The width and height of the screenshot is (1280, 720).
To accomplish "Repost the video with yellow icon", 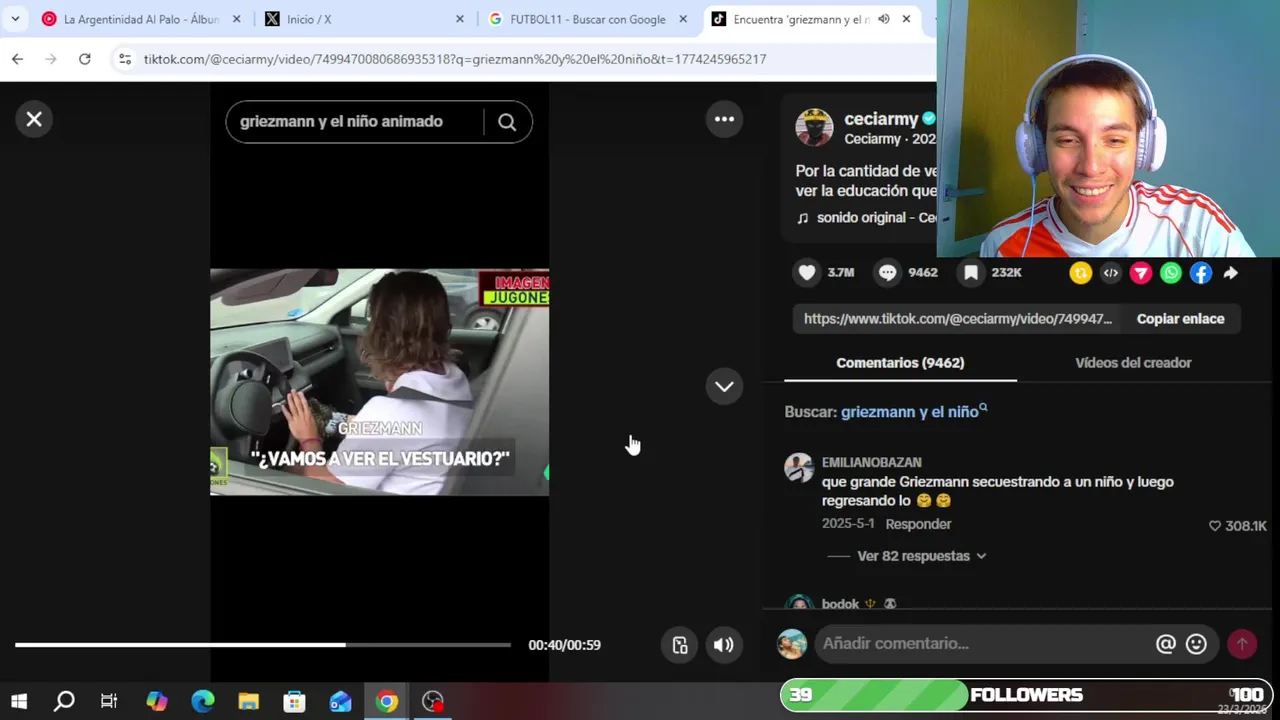I will click(x=1081, y=273).
